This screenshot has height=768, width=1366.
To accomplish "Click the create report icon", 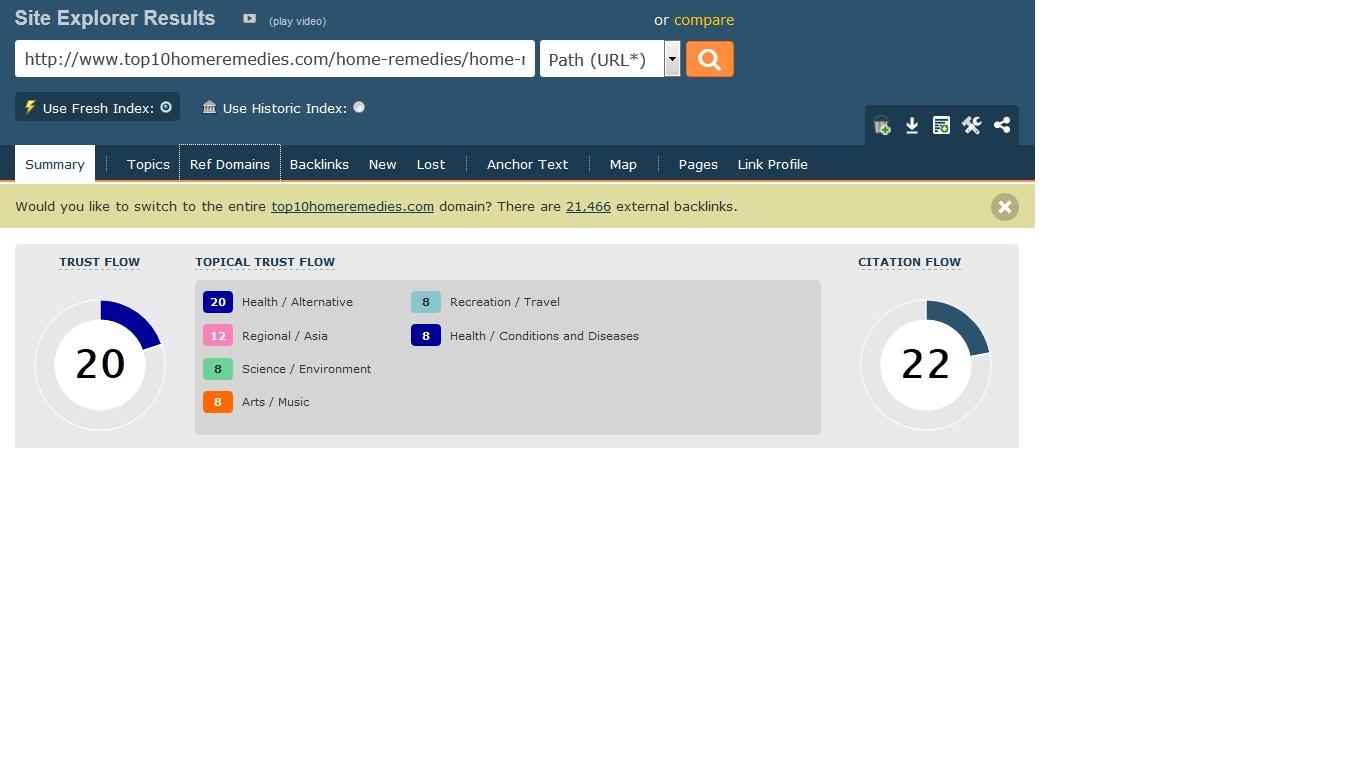I will point(941,126).
